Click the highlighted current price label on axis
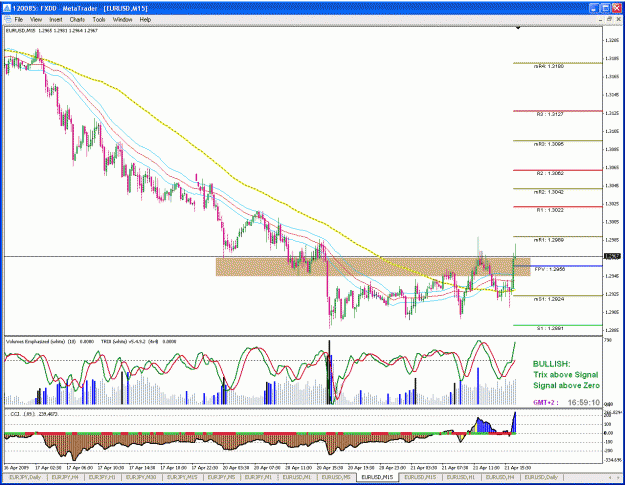625x485 pixels. (612, 256)
